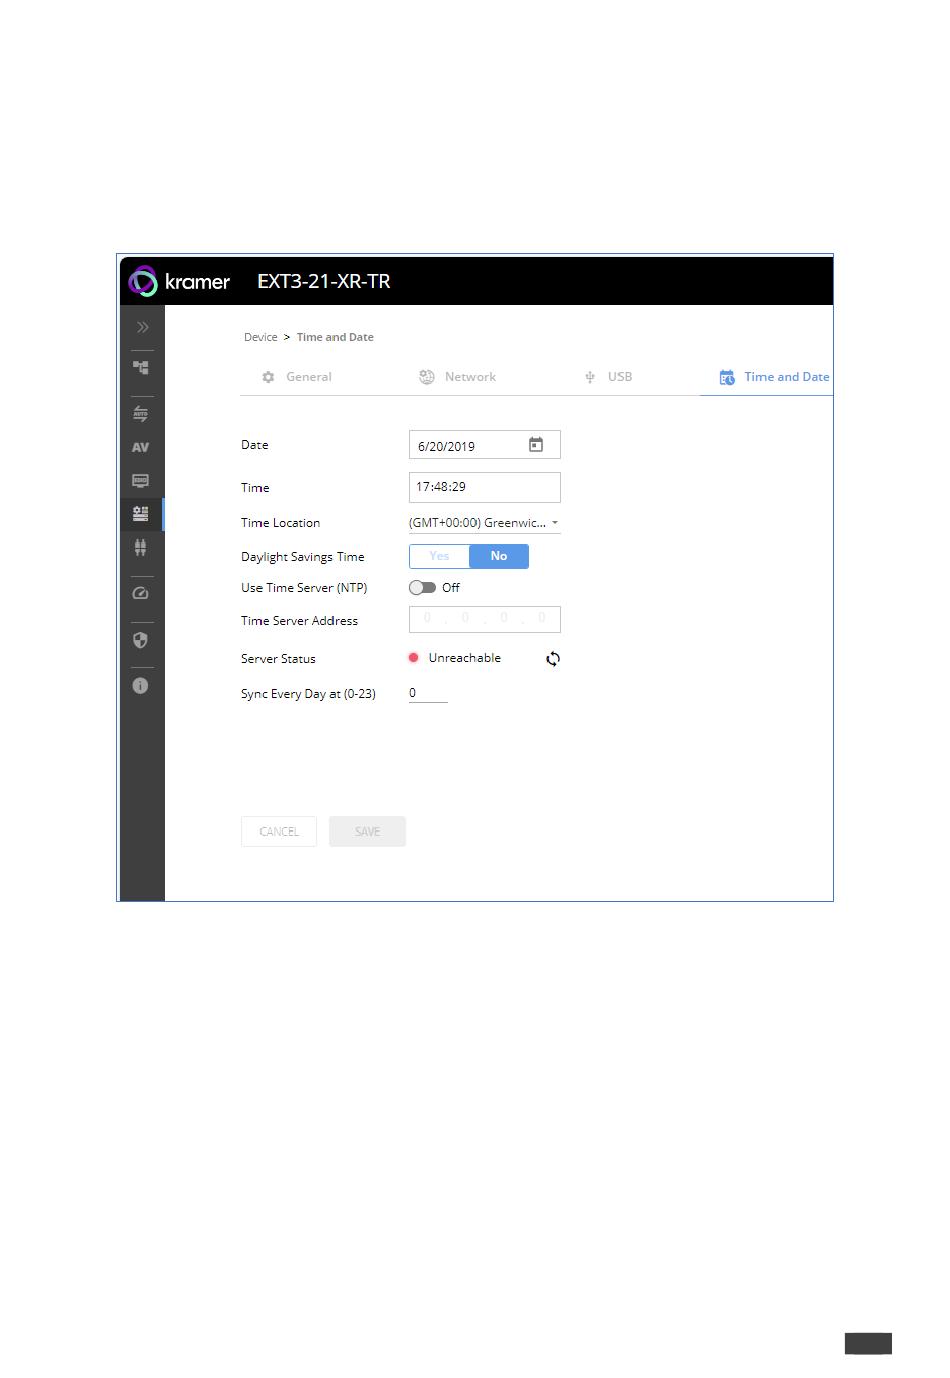The width and height of the screenshot is (950, 1378).
Task: Open the About info sidebar icon
Action: click(x=141, y=686)
